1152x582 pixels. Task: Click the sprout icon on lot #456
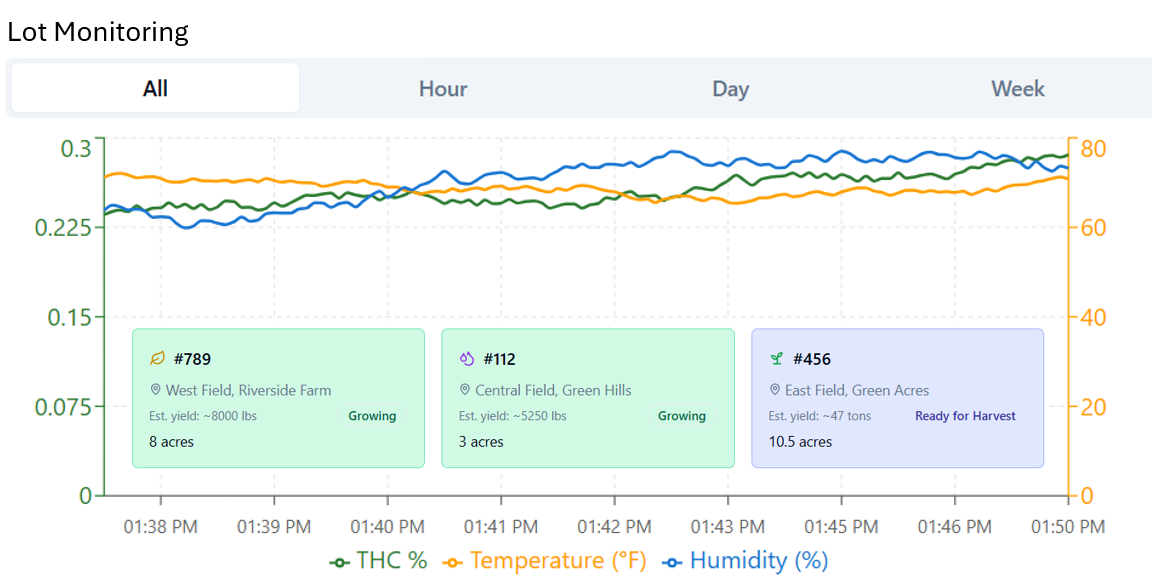[x=777, y=359]
